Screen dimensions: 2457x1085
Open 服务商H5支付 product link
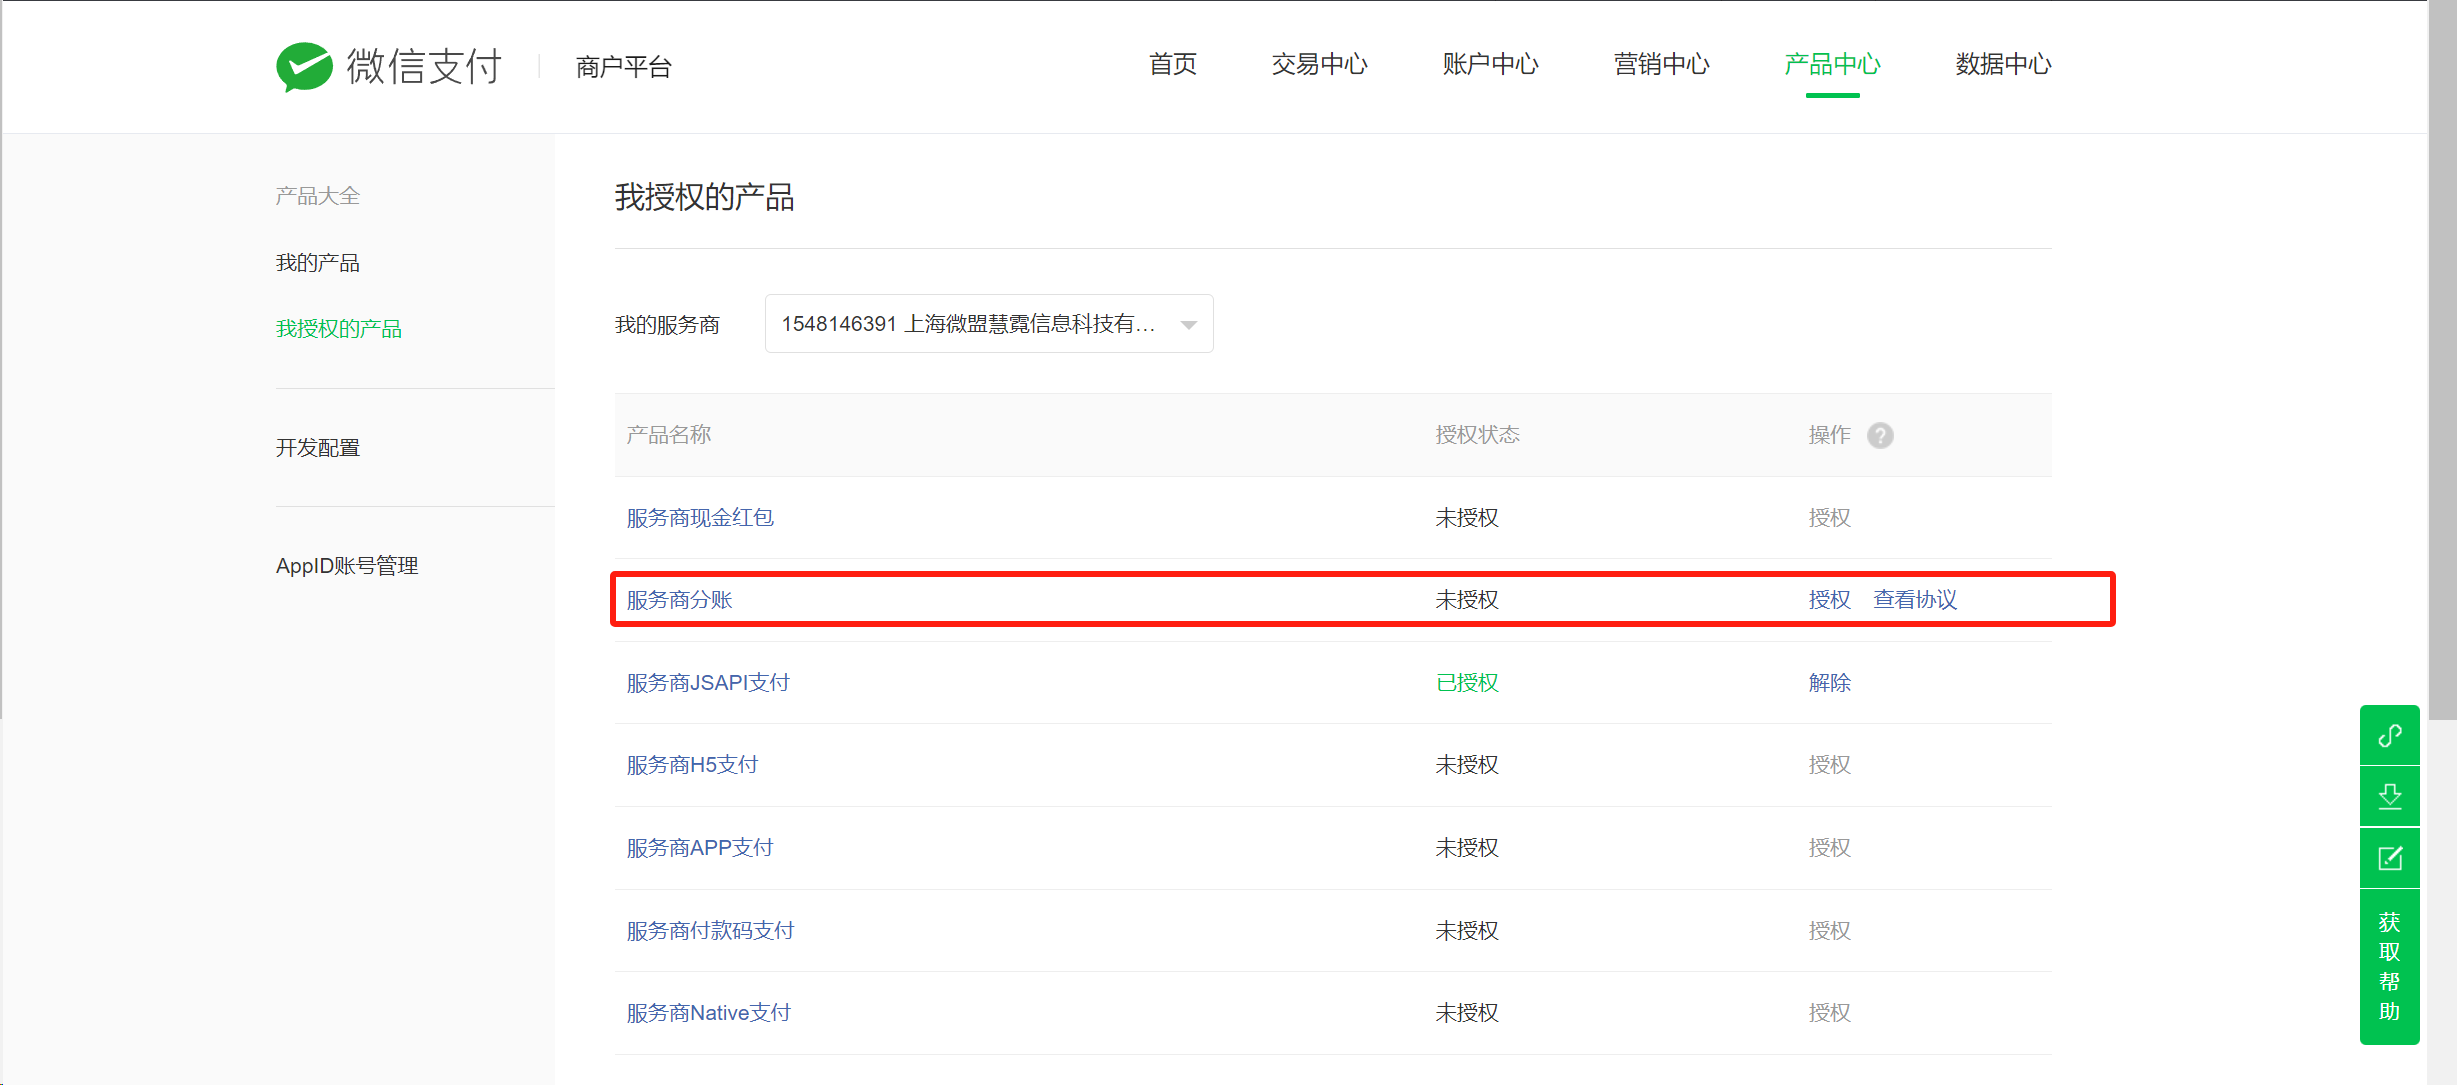tap(692, 765)
